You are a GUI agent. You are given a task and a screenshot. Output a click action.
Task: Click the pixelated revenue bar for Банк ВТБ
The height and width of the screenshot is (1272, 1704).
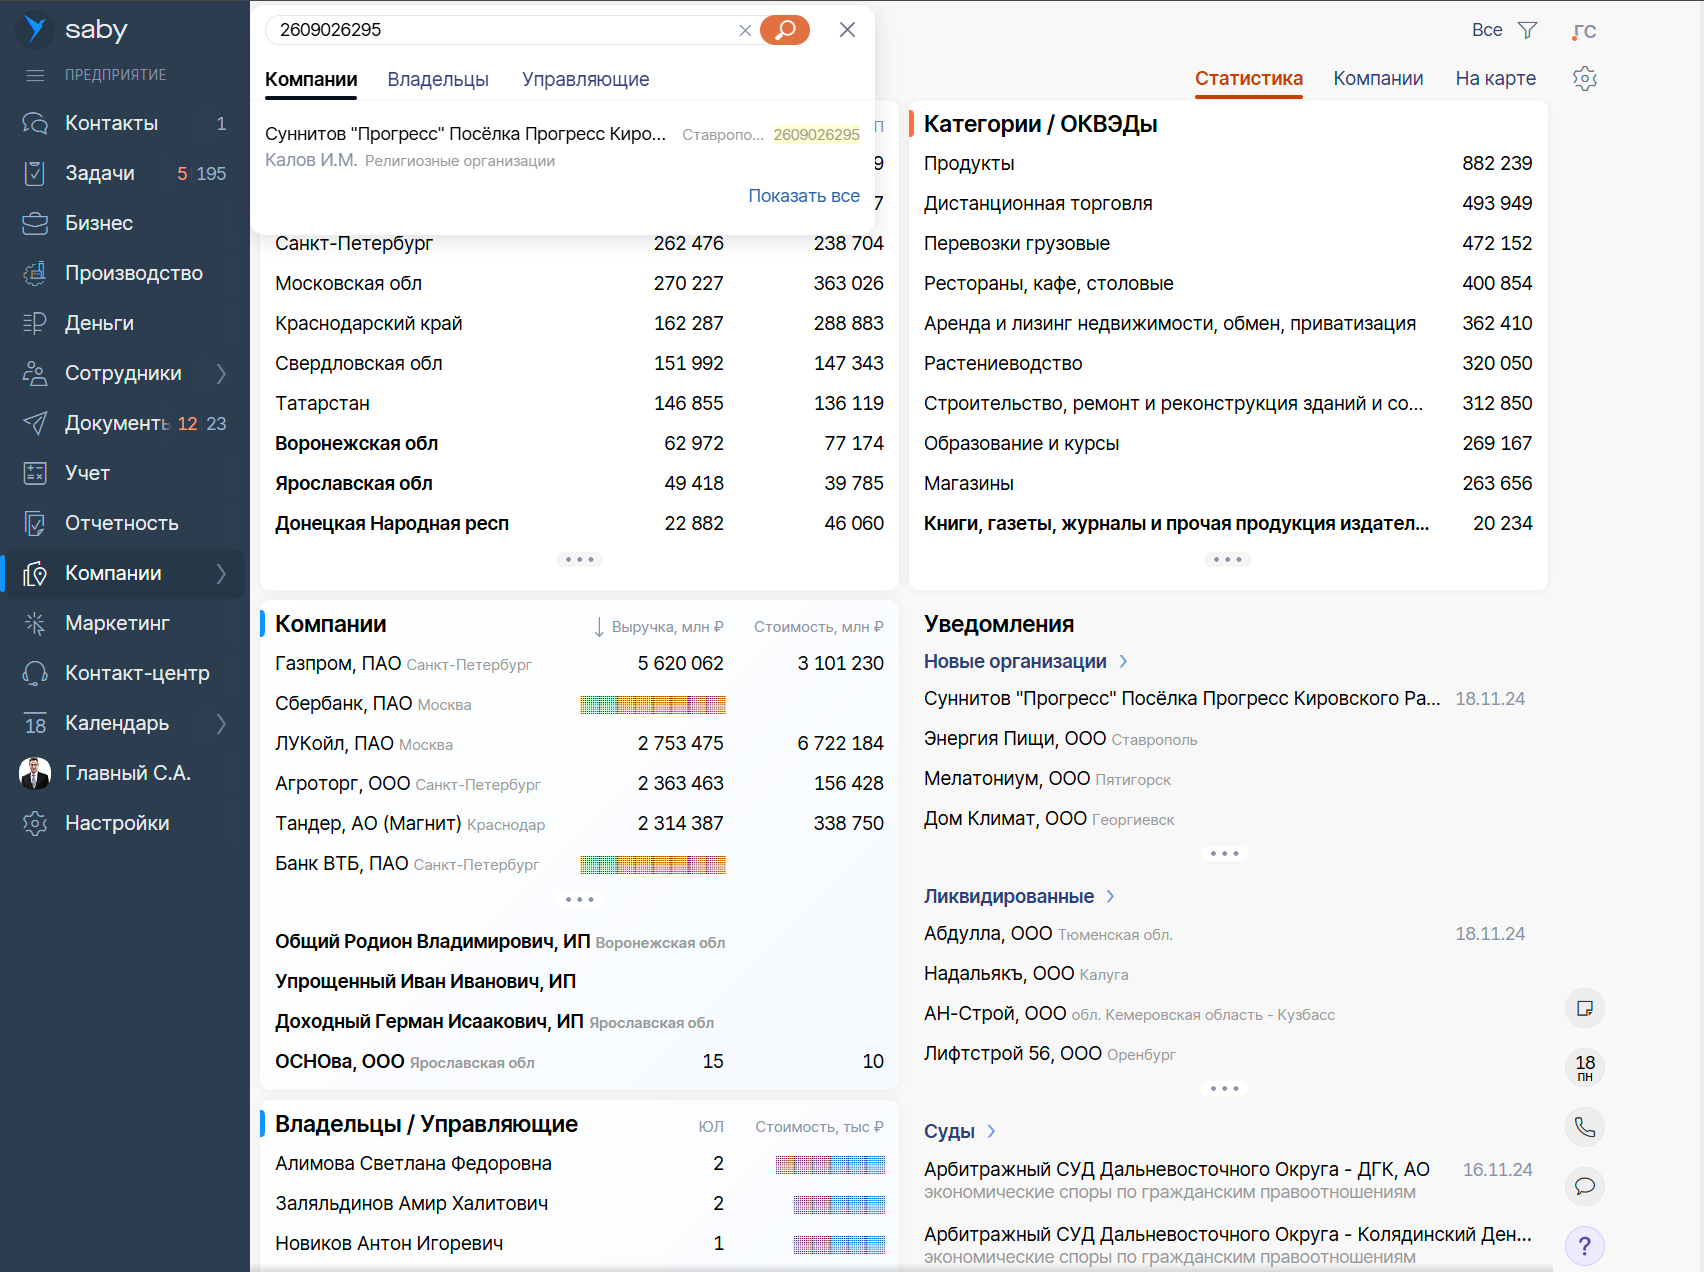[652, 864]
